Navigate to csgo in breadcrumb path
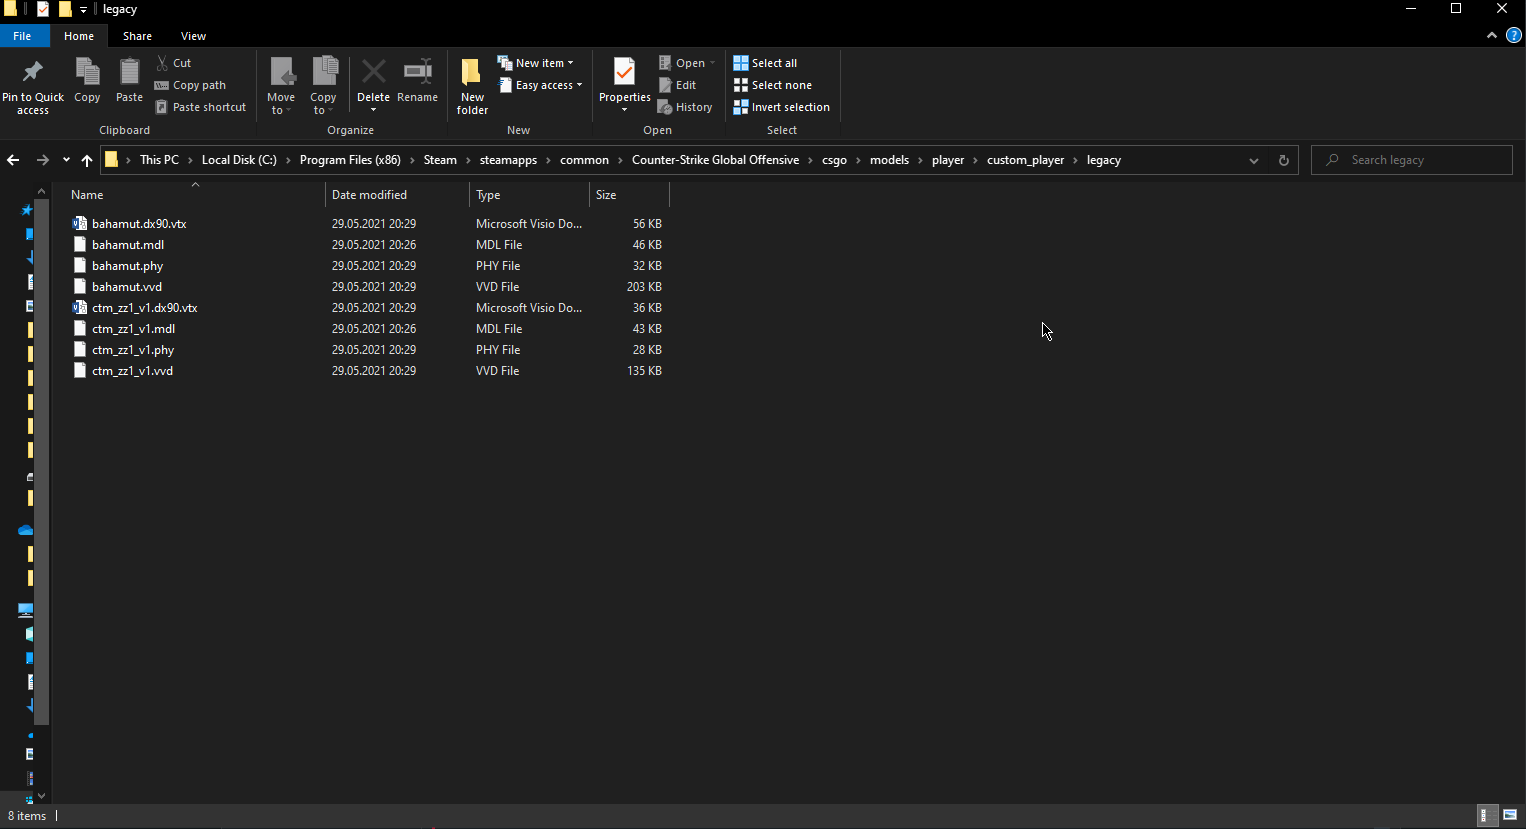The height and width of the screenshot is (829, 1526). pos(834,160)
